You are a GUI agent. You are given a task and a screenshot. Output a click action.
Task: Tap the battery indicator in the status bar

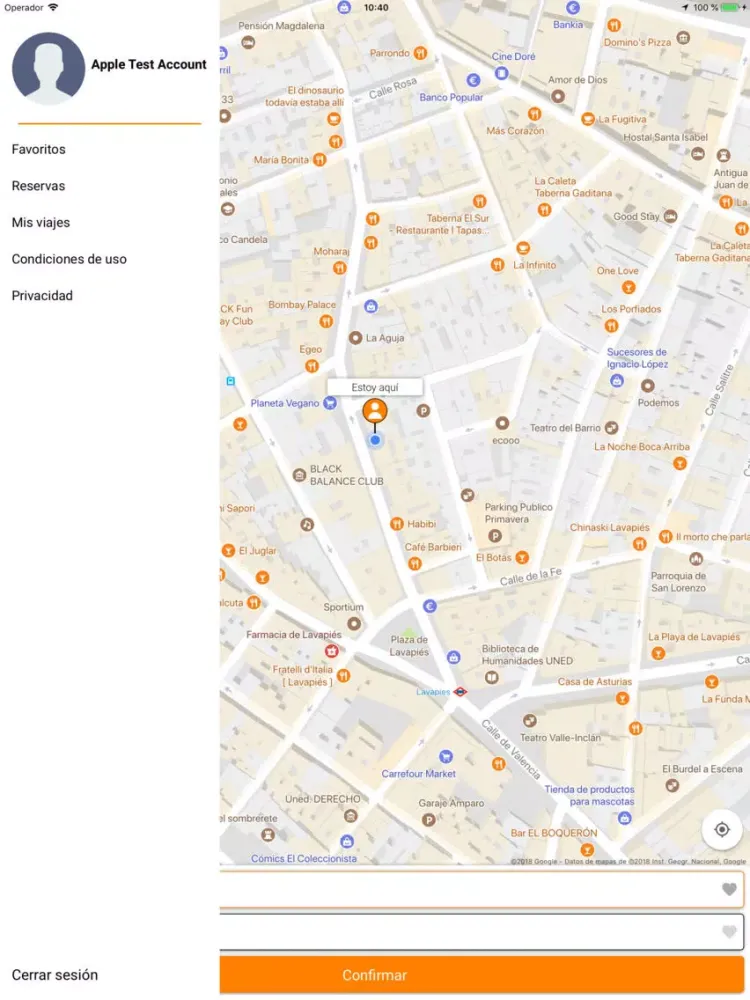(732, 7)
